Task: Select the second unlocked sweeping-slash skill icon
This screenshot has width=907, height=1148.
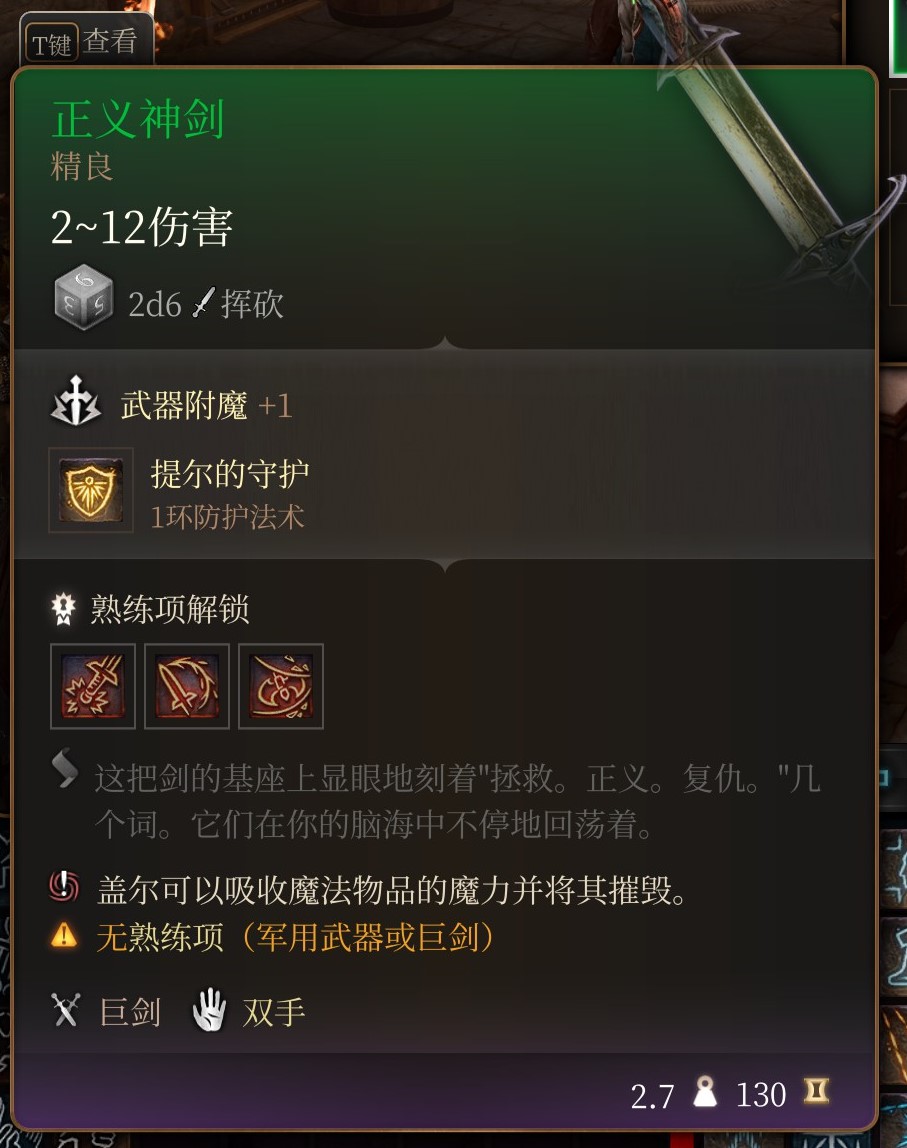Action: 187,686
